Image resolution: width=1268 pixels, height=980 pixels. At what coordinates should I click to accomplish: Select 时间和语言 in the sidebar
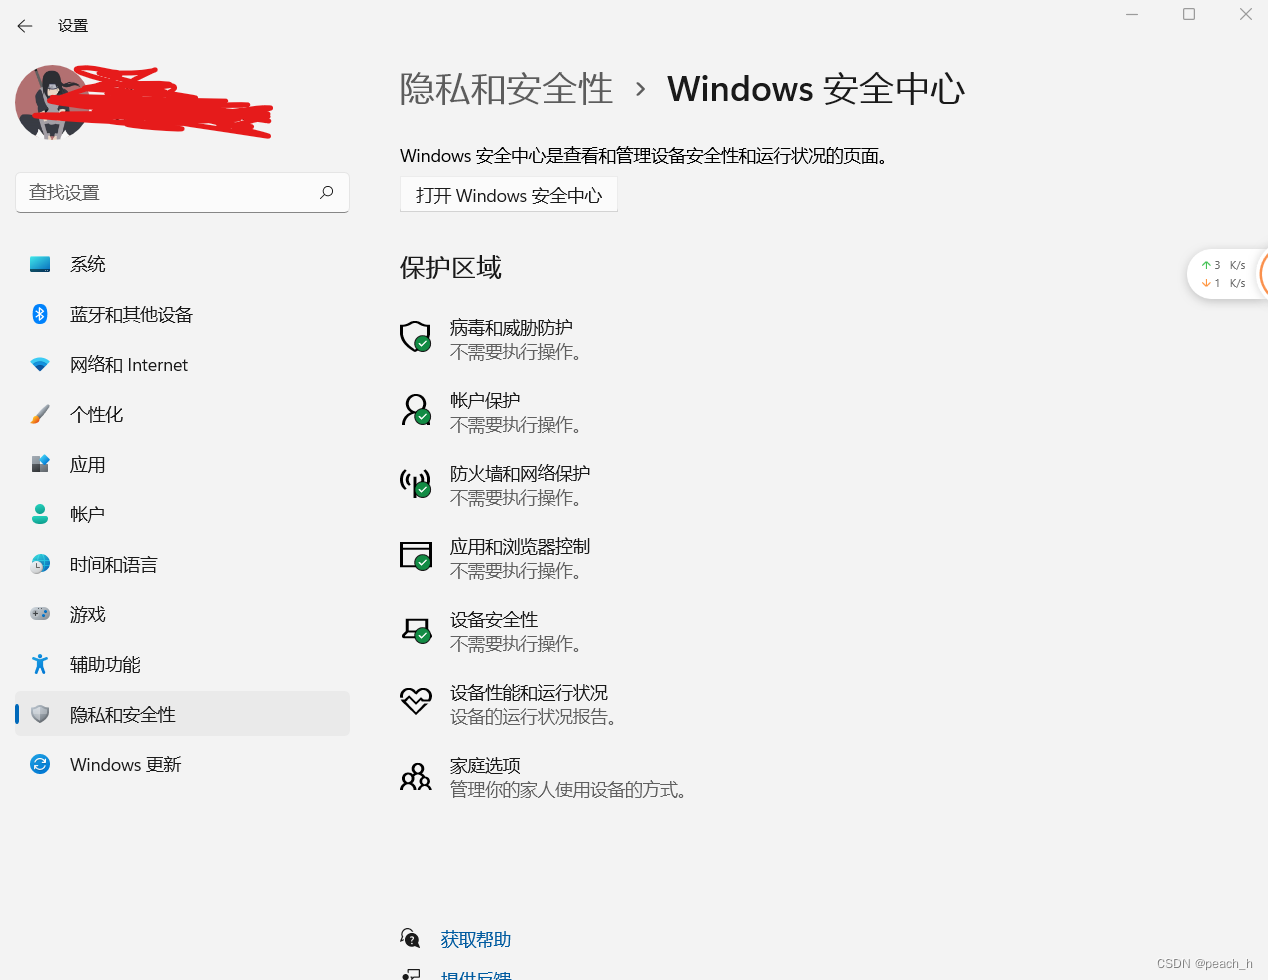click(182, 564)
